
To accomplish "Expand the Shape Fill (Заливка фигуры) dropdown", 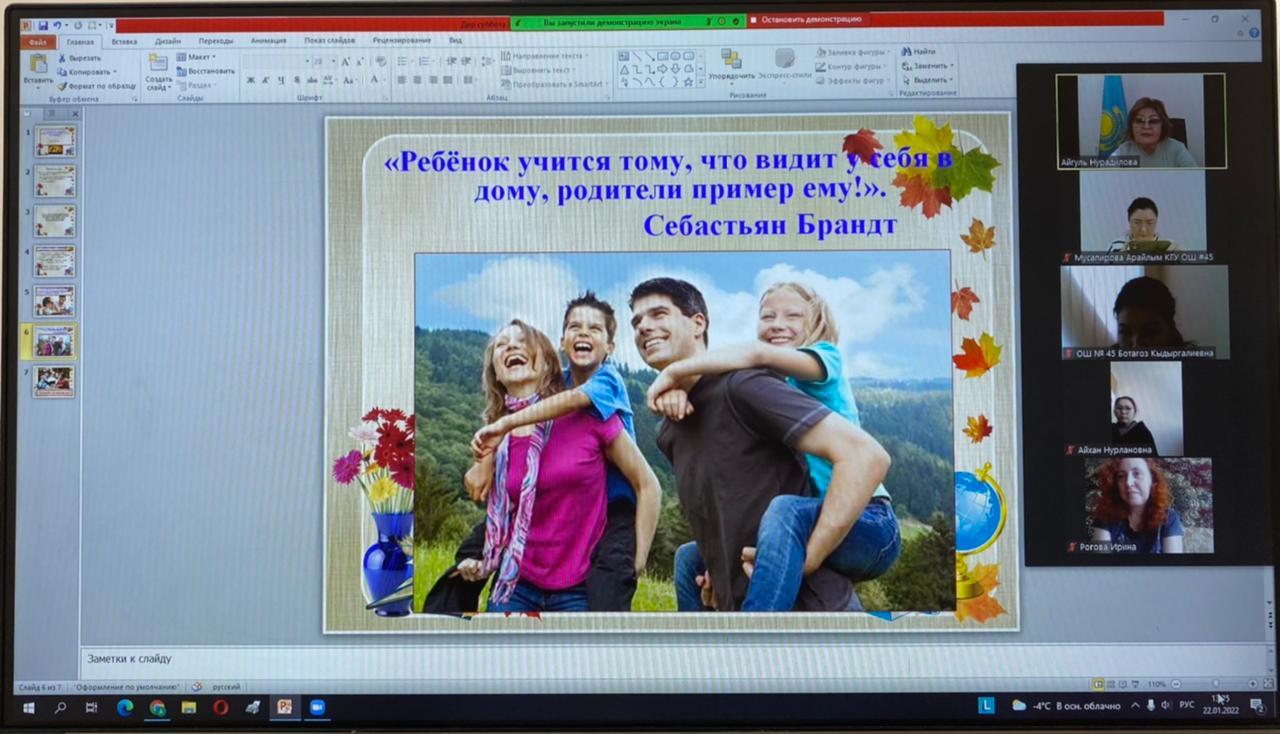I will [850, 52].
